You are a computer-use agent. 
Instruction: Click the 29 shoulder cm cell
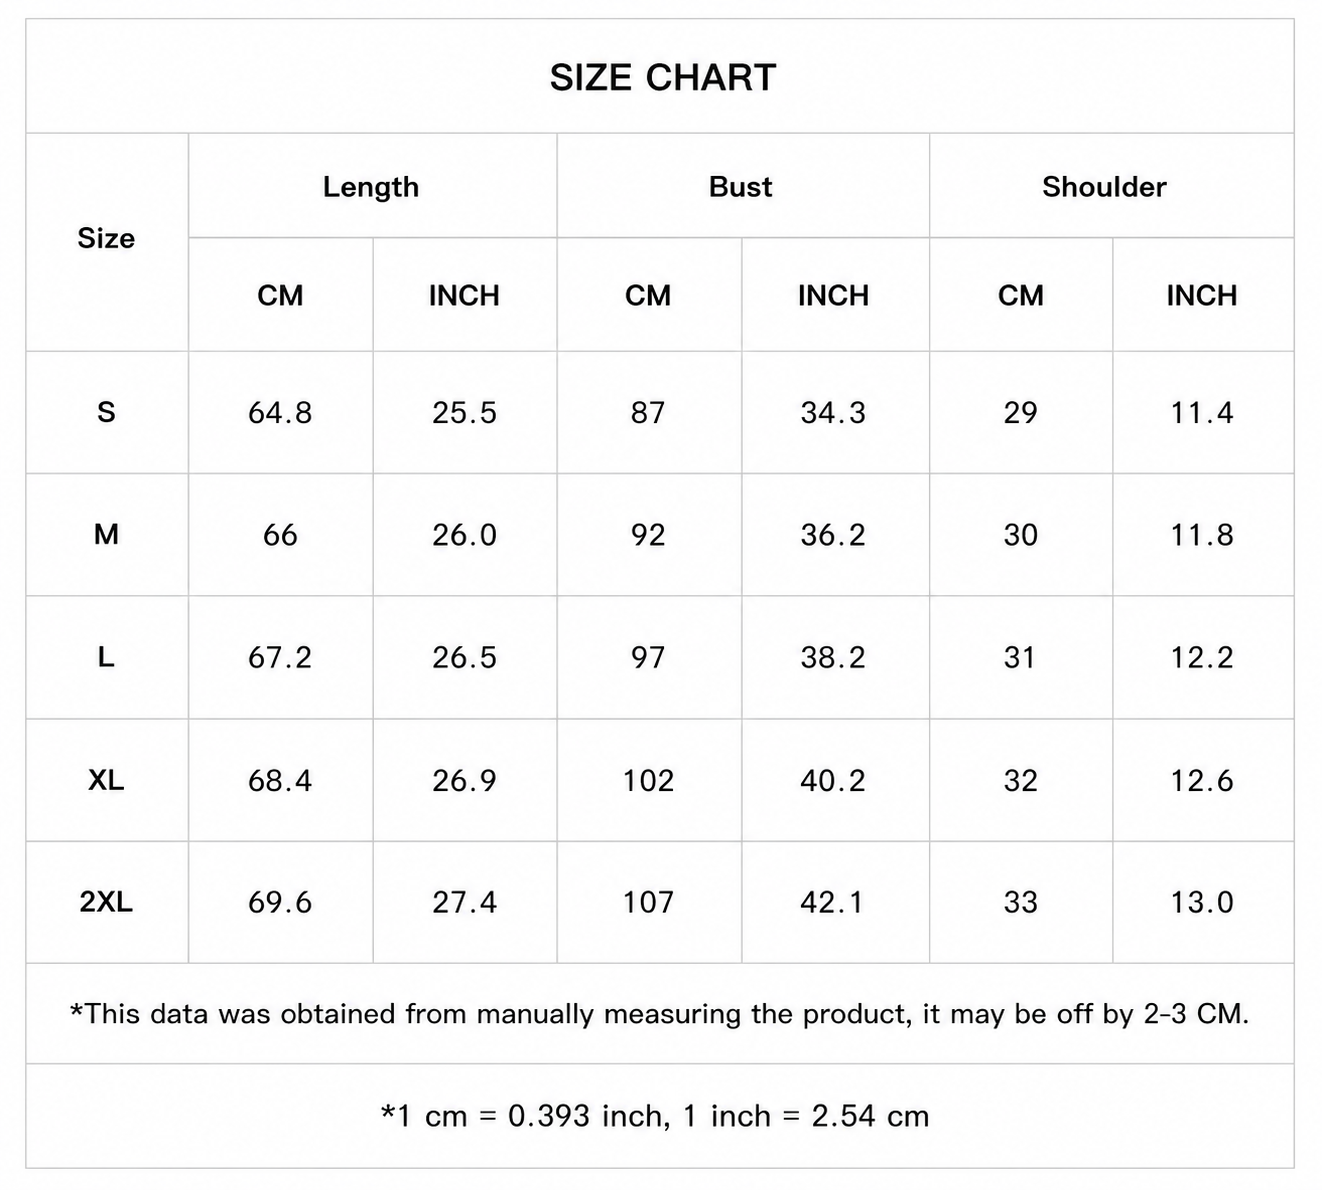click(x=1020, y=412)
